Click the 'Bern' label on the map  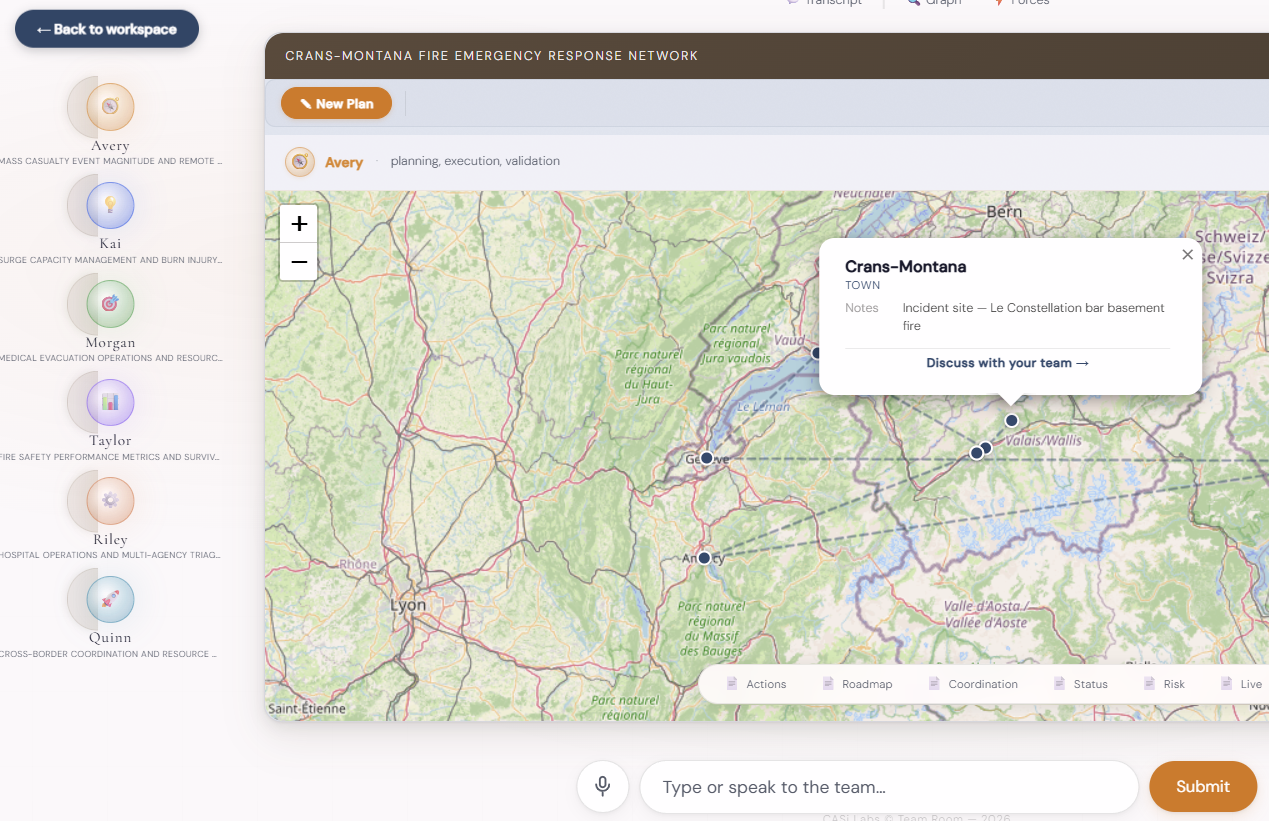[1004, 211]
